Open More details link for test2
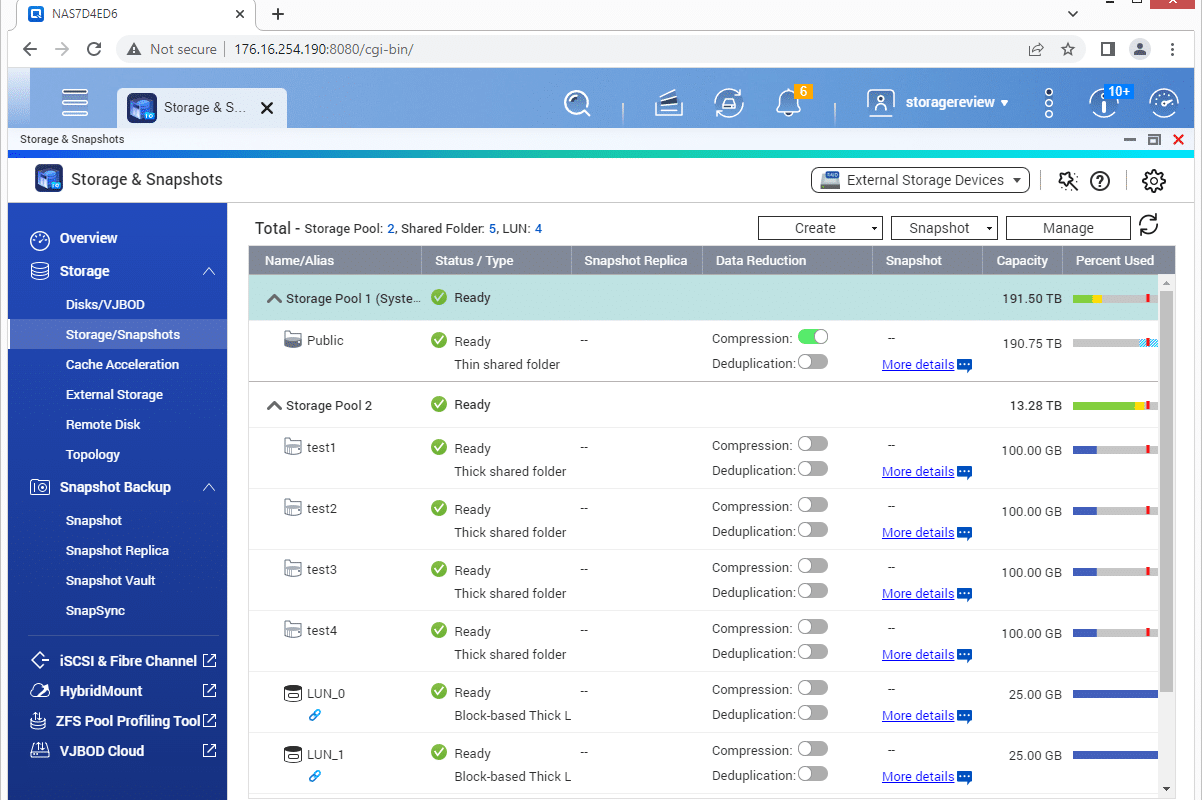This screenshot has width=1202, height=800. [x=918, y=533]
